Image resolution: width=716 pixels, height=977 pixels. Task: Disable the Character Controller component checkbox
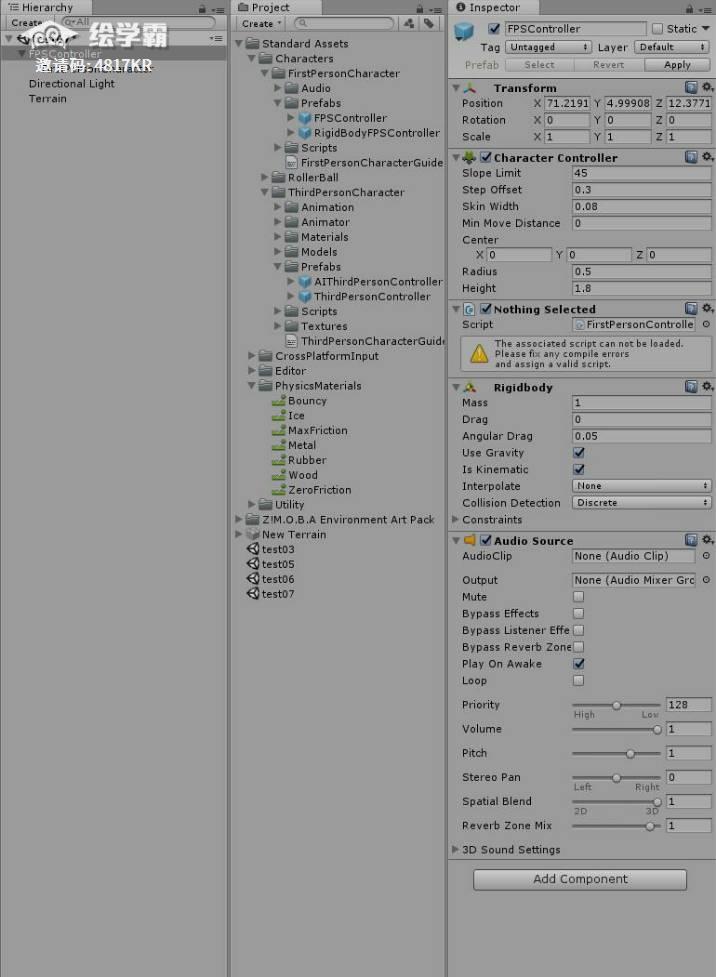[486, 157]
